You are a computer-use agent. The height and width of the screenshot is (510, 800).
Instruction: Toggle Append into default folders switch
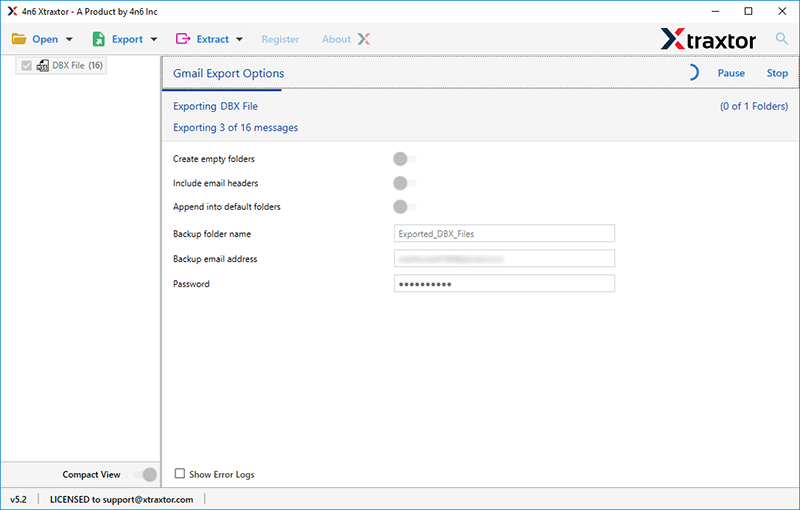405,207
